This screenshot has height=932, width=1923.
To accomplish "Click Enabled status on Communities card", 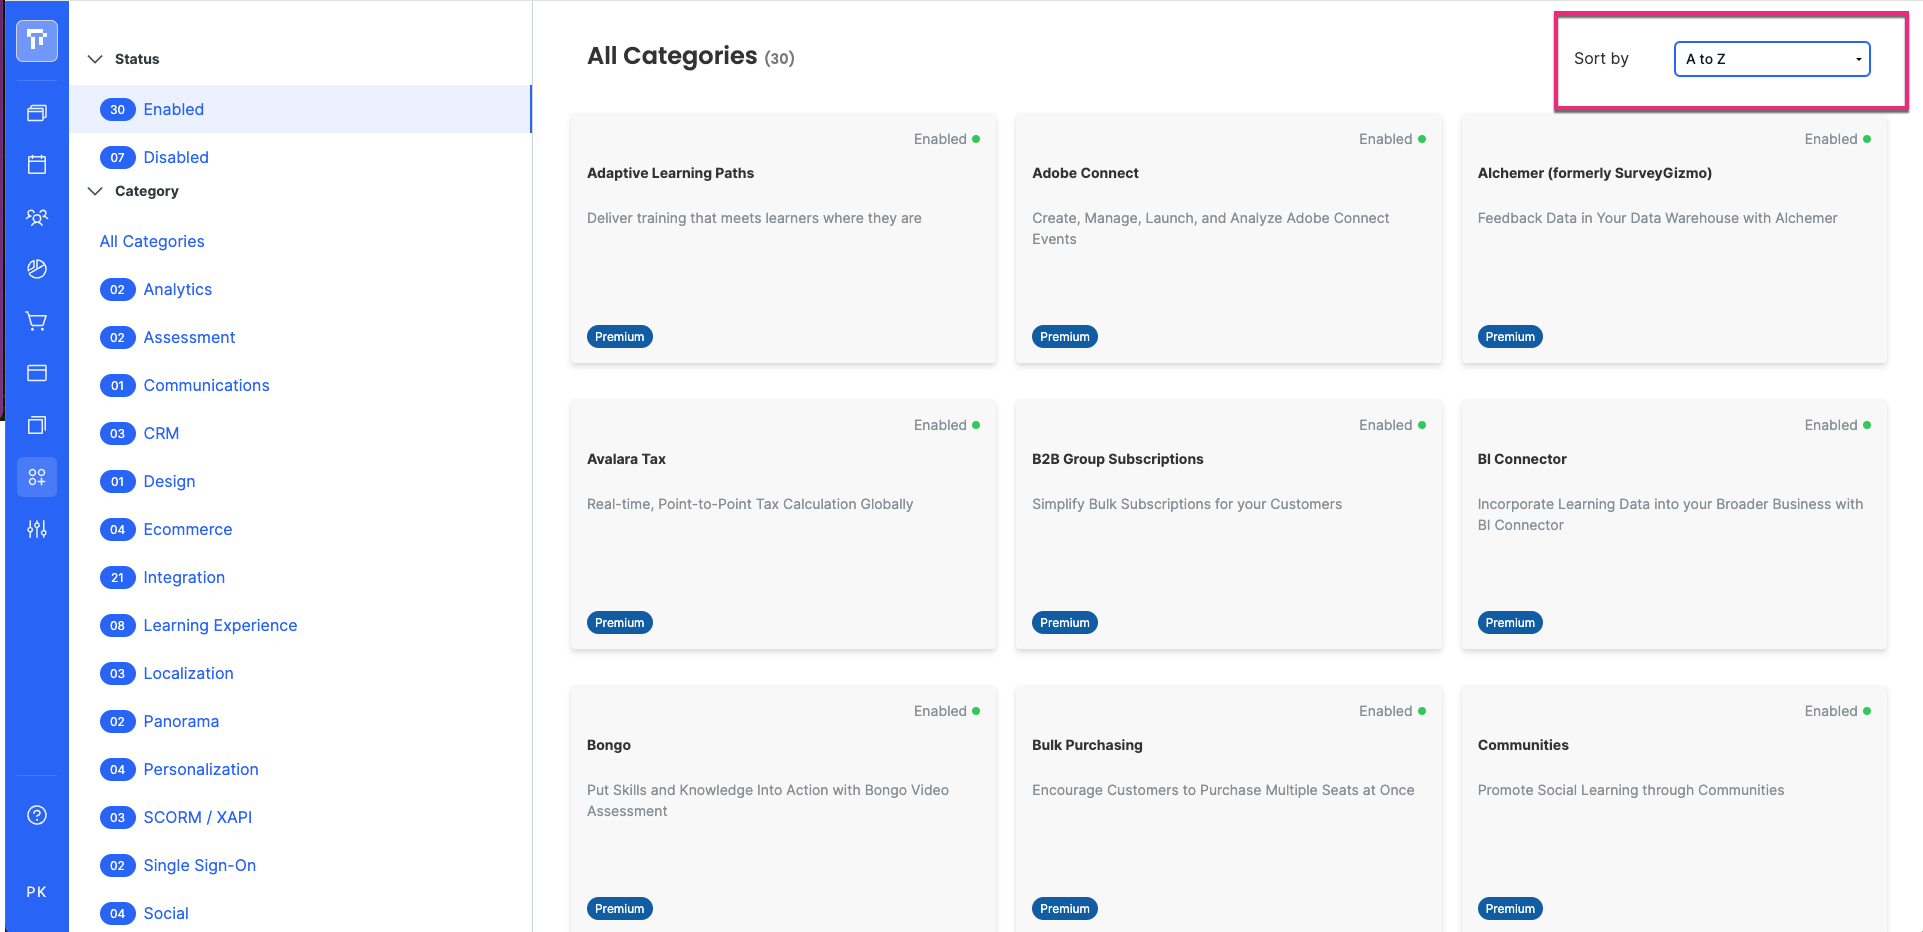I will (x=1838, y=711).
